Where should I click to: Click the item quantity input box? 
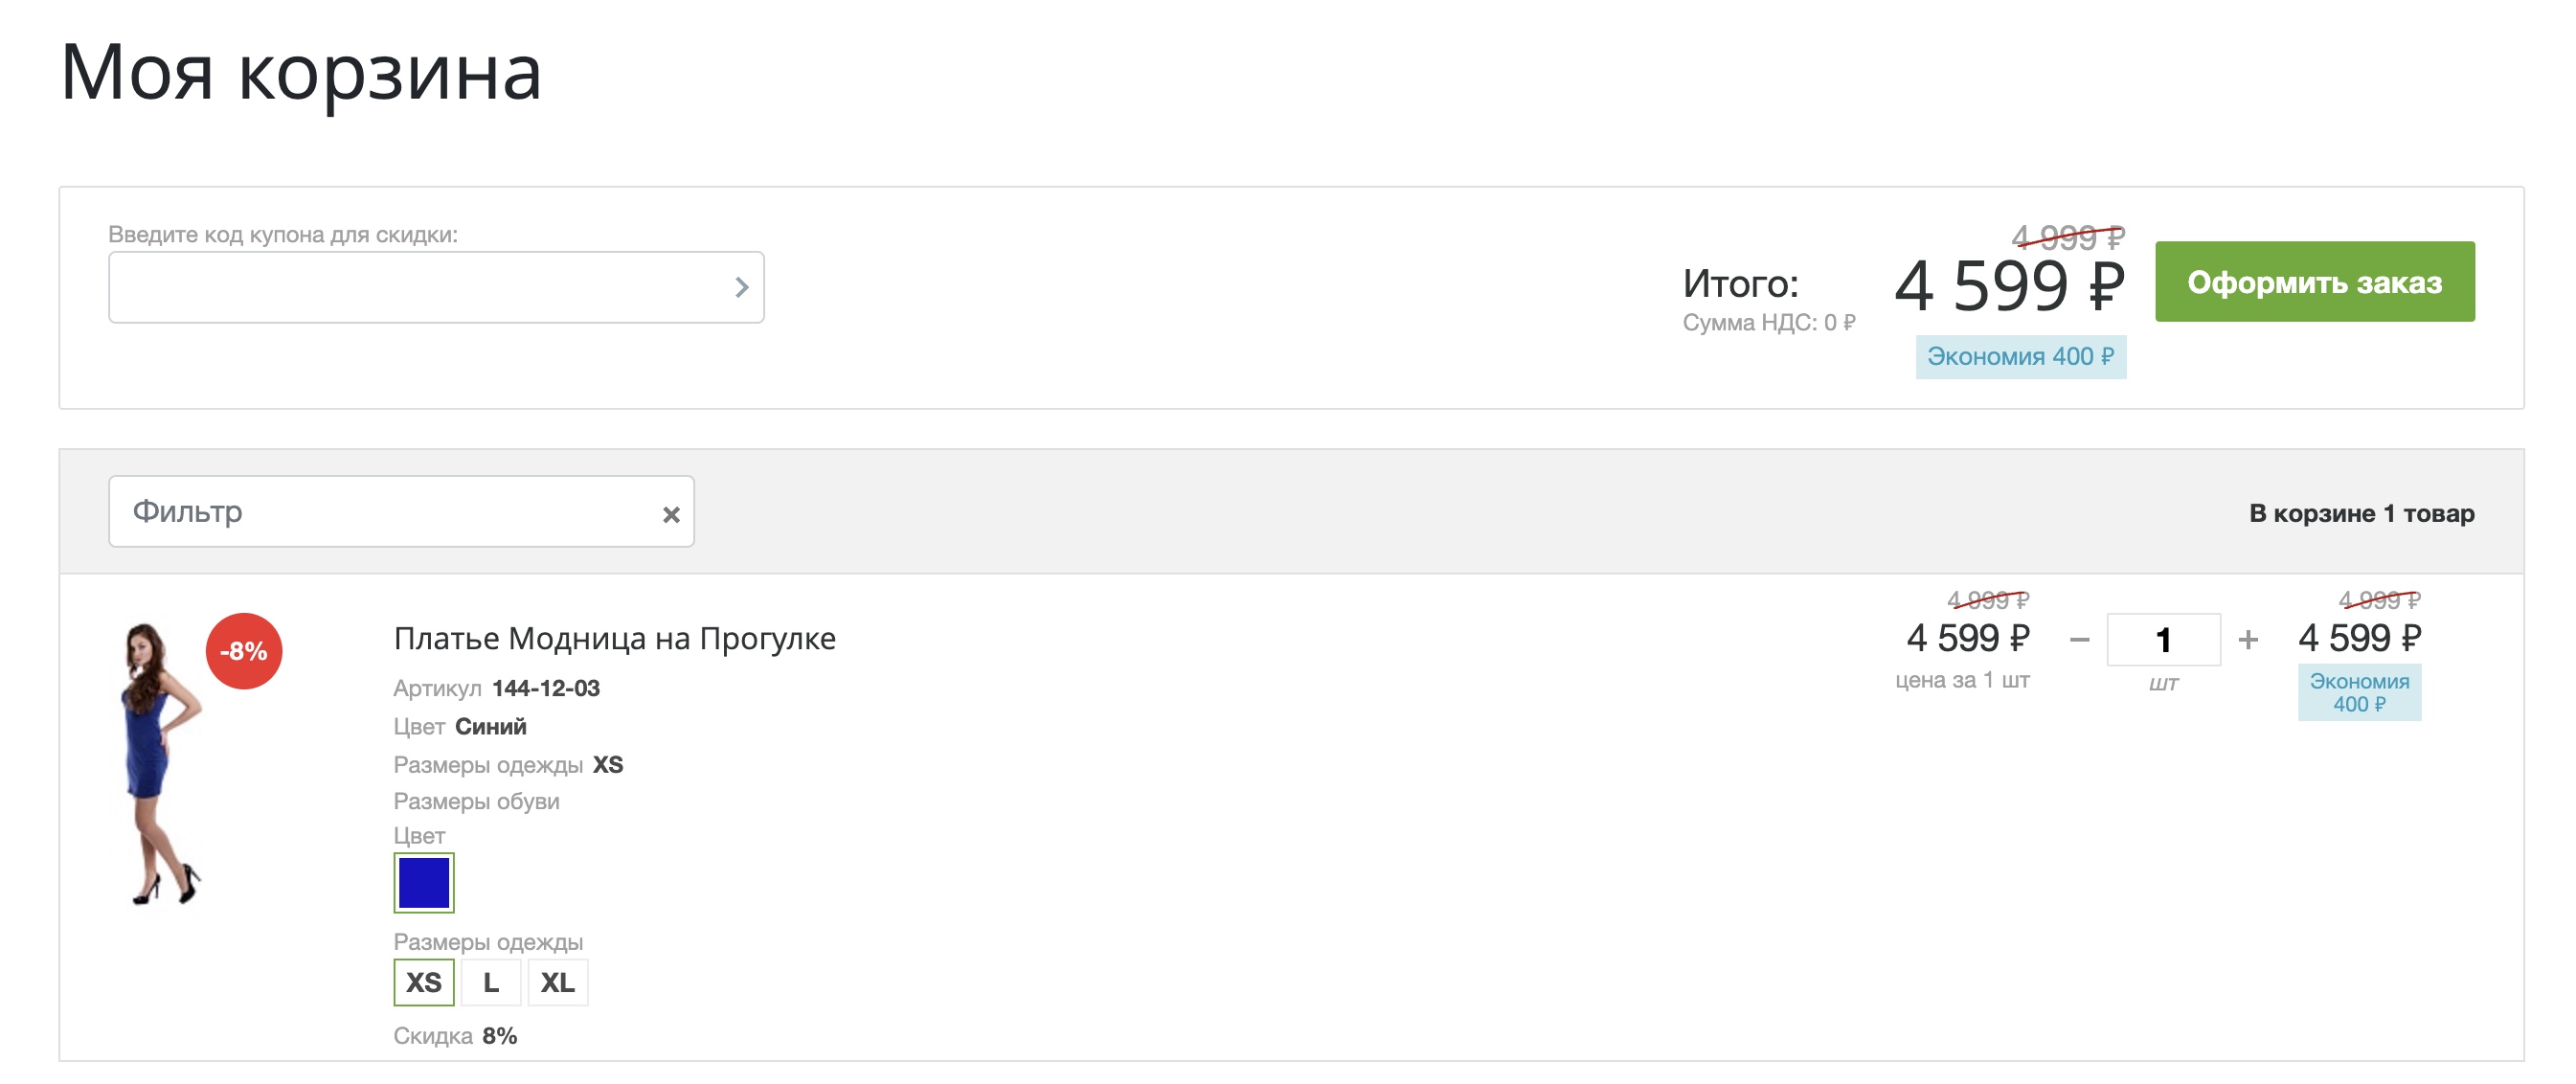click(x=2163, y=640)
